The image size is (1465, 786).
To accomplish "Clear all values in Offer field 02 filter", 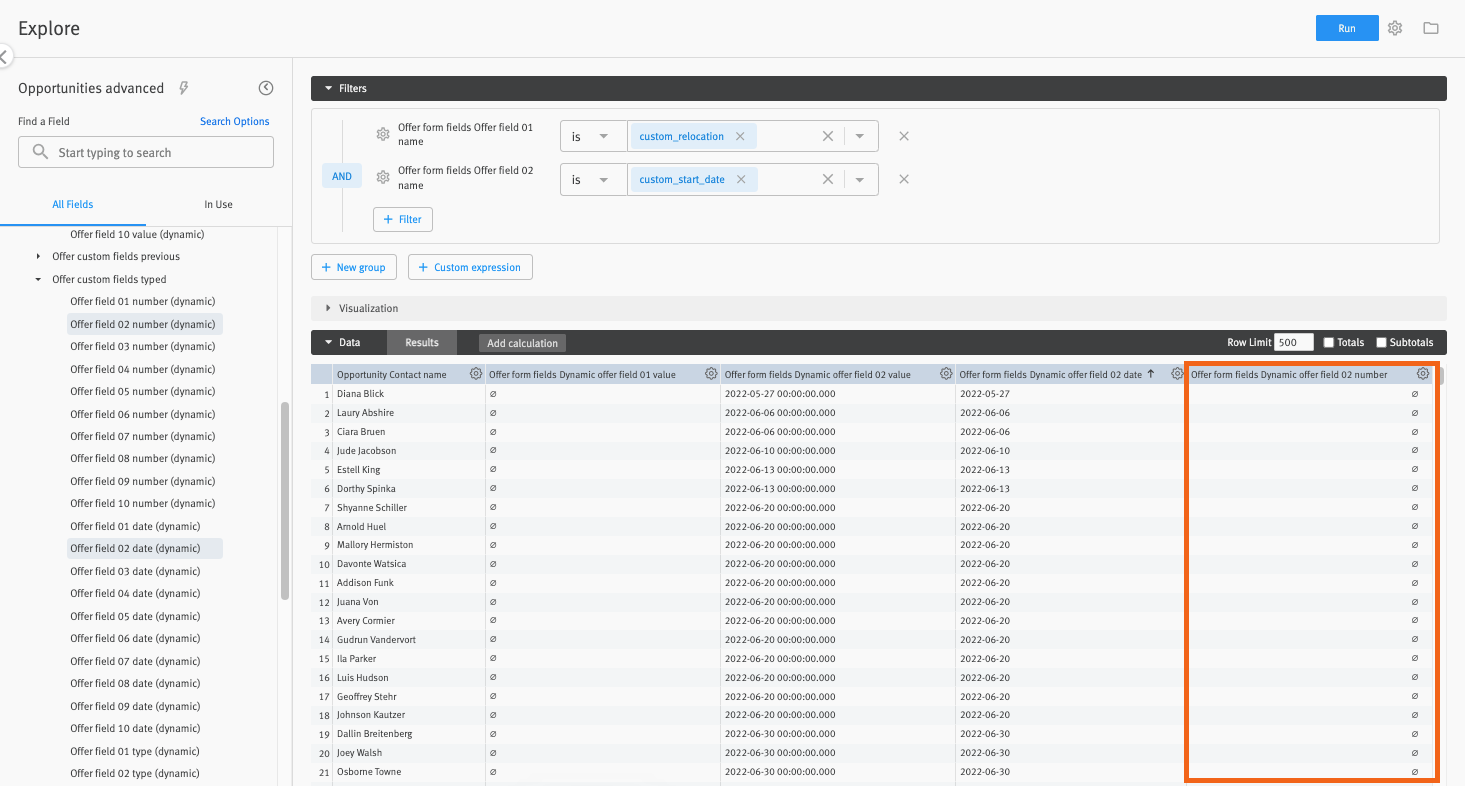I will (x=828, y=179).
